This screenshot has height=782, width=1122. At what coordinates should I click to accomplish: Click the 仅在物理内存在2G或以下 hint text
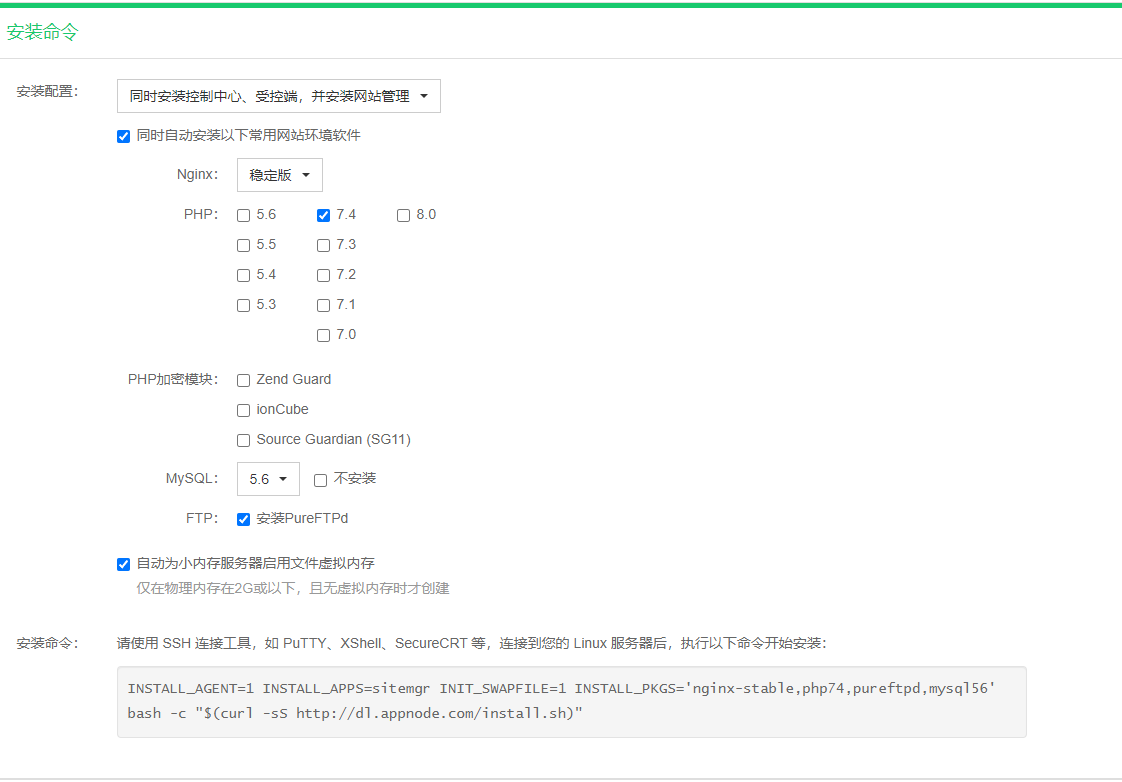tap(293, 588)
